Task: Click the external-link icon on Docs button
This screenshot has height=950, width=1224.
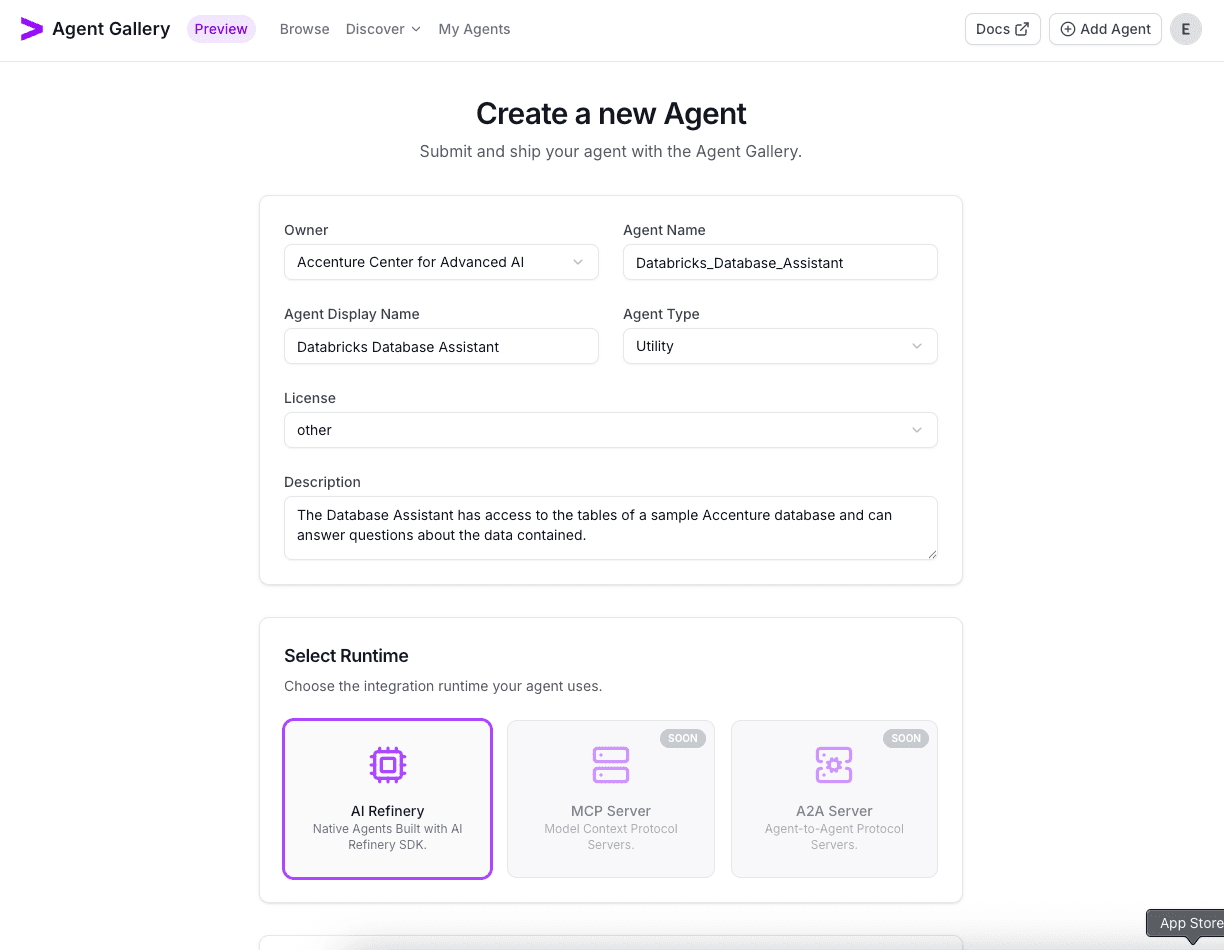Action: tap(1021, 29)
